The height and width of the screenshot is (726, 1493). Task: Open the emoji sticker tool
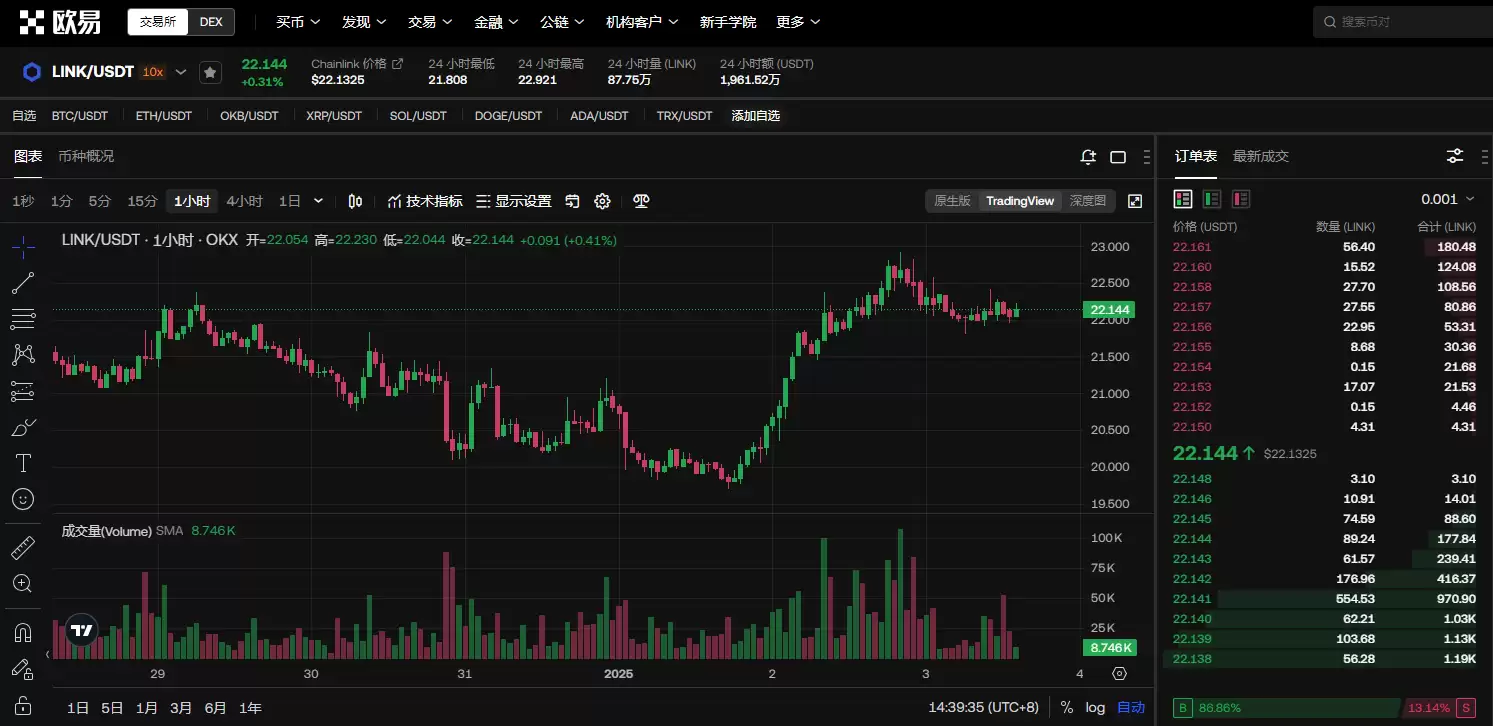[23, 499]
